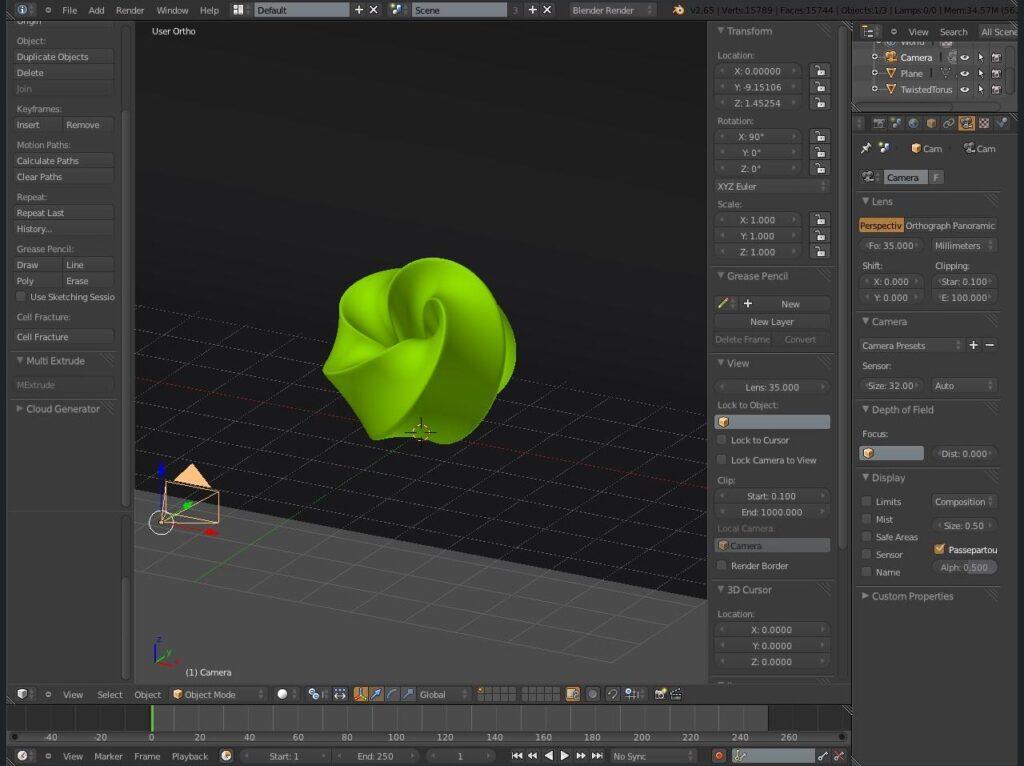Viewport: 1024px width, 766px height.
Task: Click the rotate manipulator arc icon
Action: [392, 694]
